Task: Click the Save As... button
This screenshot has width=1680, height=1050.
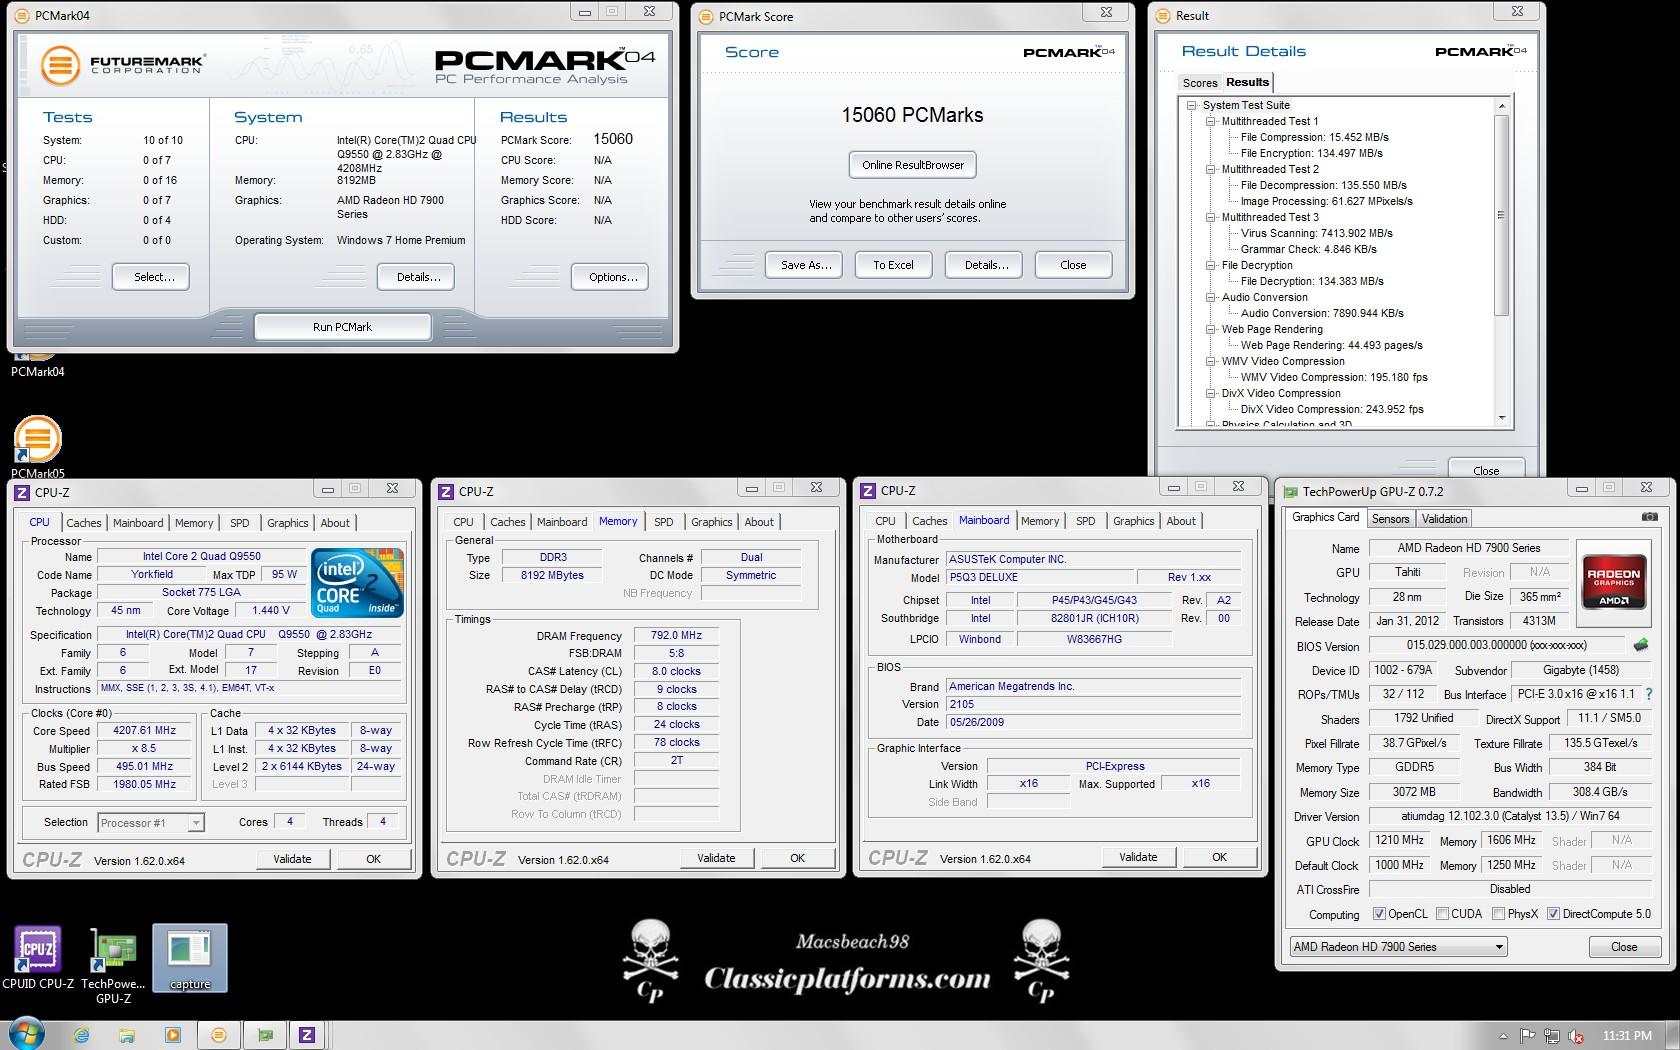Action: (x=805, y=265)
